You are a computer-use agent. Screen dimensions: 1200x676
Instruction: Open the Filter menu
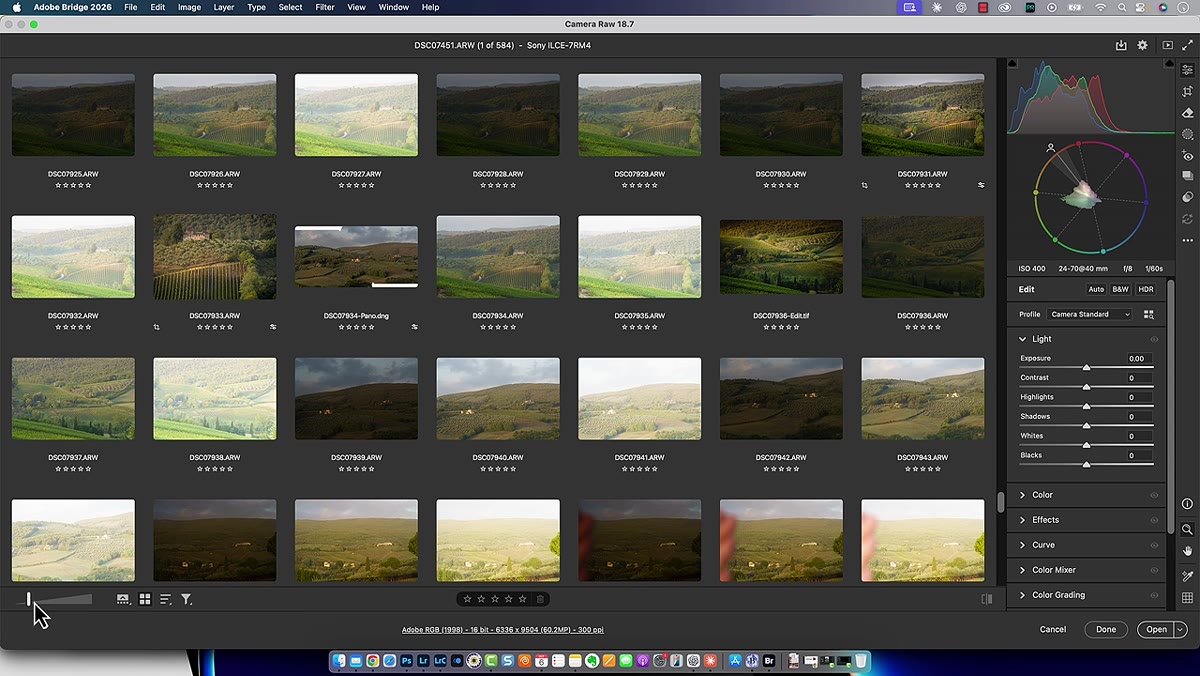pos(325,7)
